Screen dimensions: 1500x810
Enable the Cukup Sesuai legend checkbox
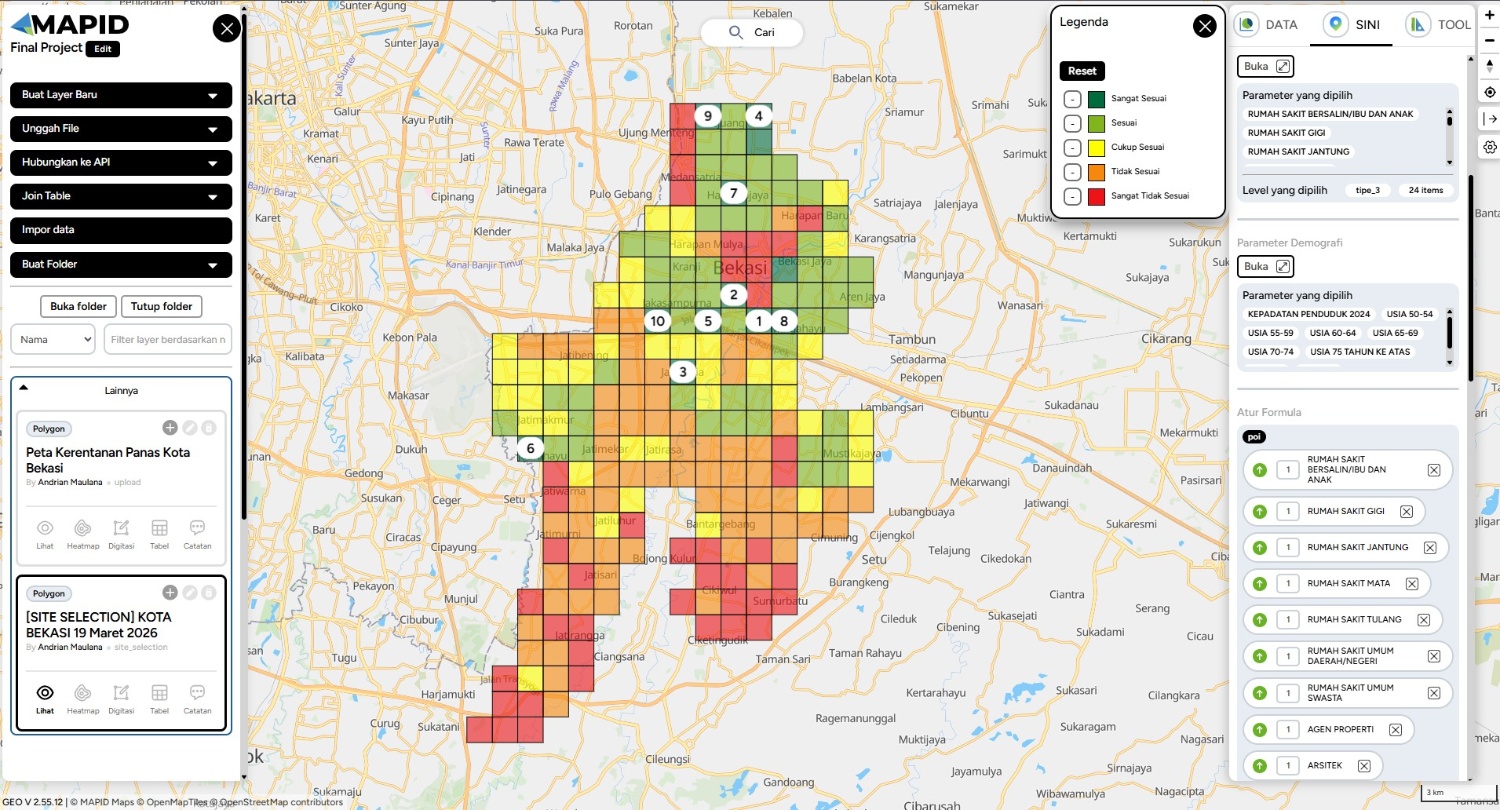point(1071,146)
